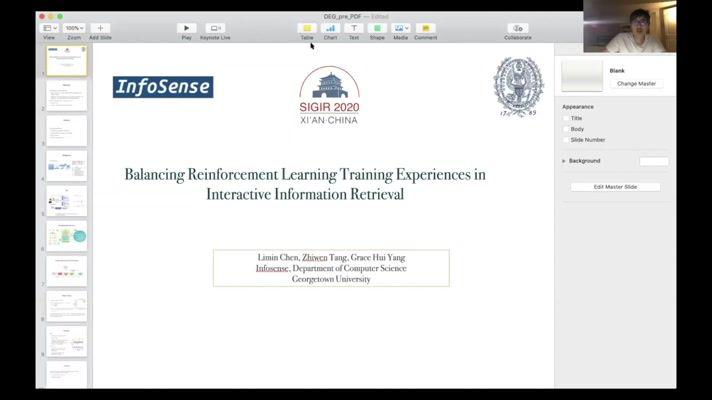Enable the Title appearance checkbox
Viewport: 712px width, 400px height.
click(x=565, y=118)
